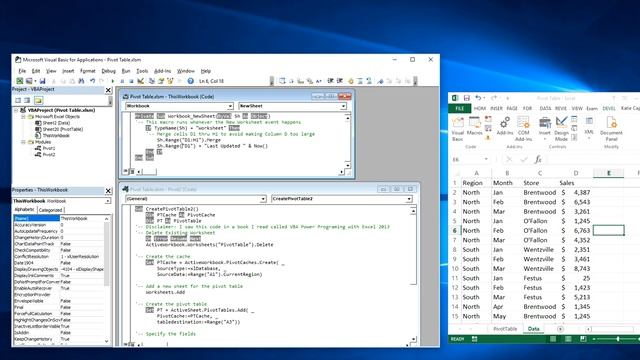Collapse the VBAProject (Pivot Table.xlsm) tree node

(16, 110)
